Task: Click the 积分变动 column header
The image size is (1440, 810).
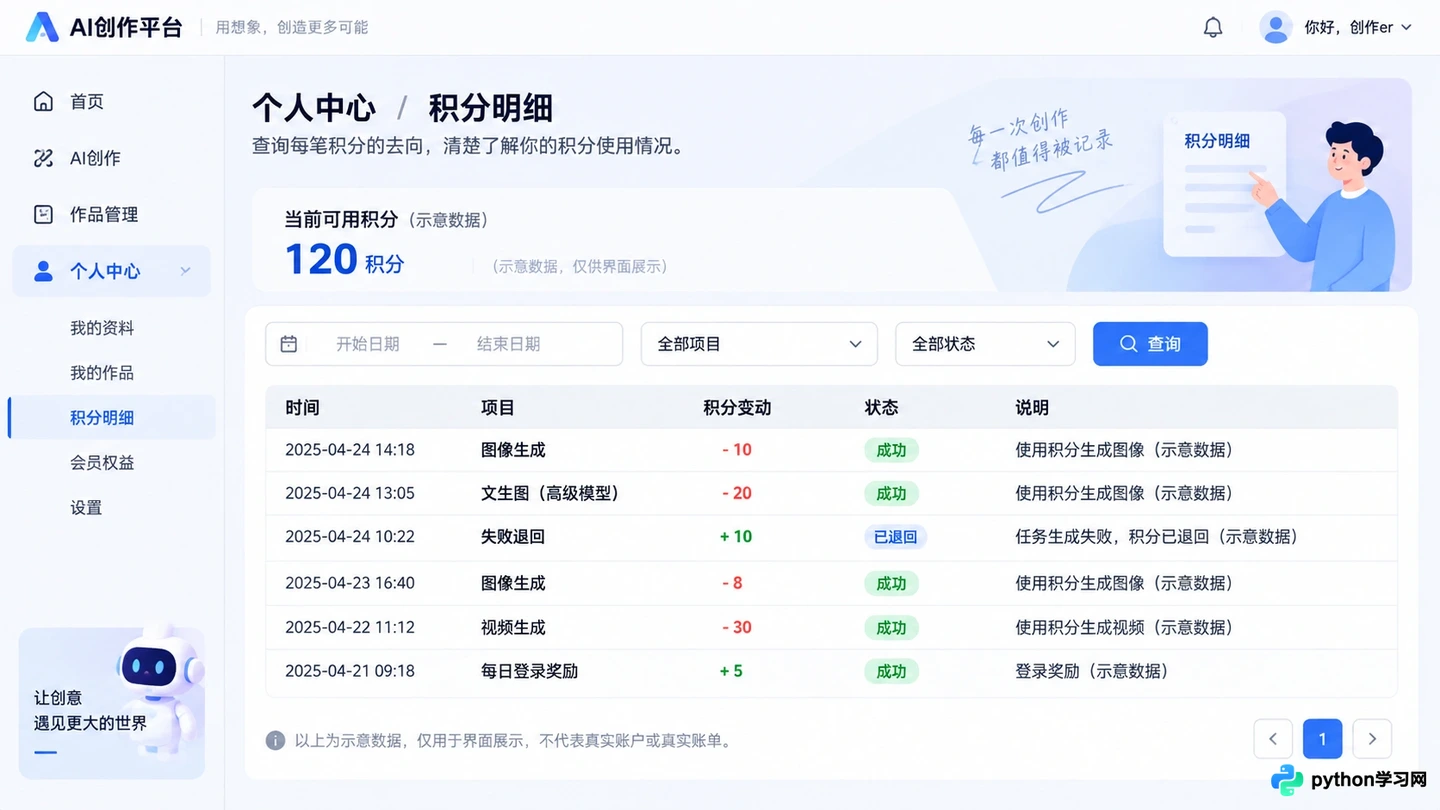Action: click(737, 407)
